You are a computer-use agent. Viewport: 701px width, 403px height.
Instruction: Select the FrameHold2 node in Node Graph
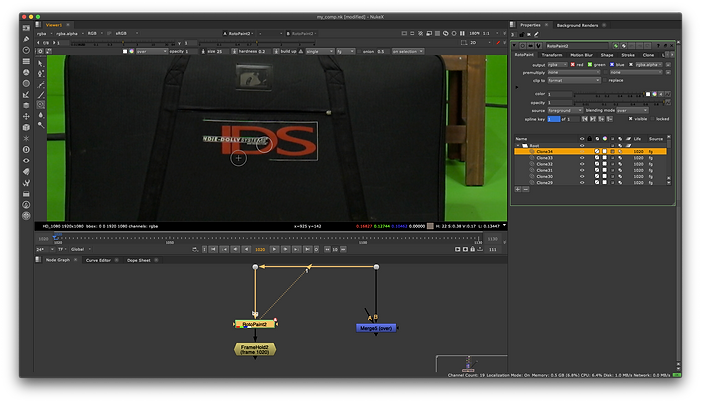coord(255,349)
